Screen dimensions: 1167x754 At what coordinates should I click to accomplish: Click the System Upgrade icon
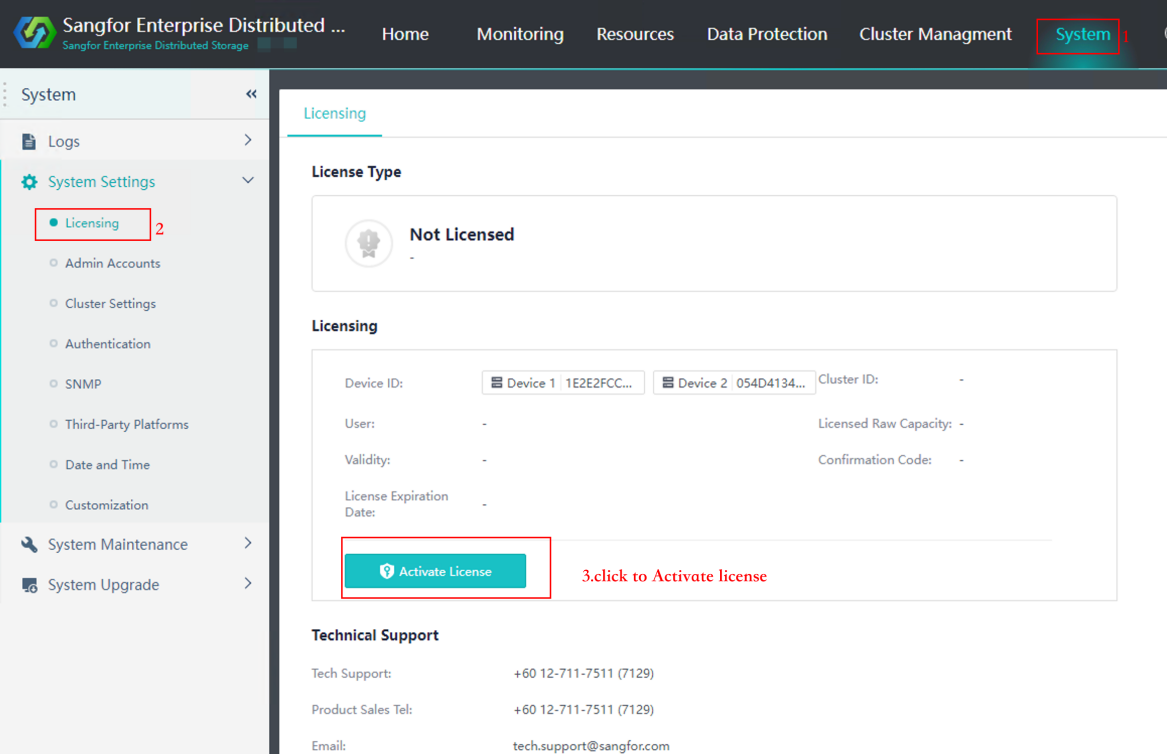point(29,585)
